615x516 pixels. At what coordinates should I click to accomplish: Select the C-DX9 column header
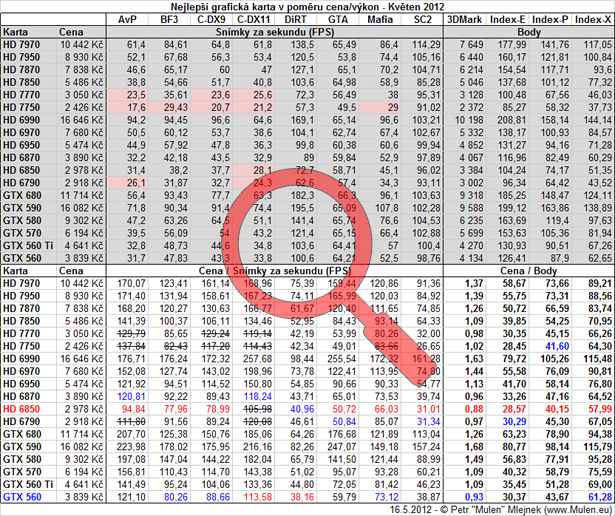(x=212, y=20)
